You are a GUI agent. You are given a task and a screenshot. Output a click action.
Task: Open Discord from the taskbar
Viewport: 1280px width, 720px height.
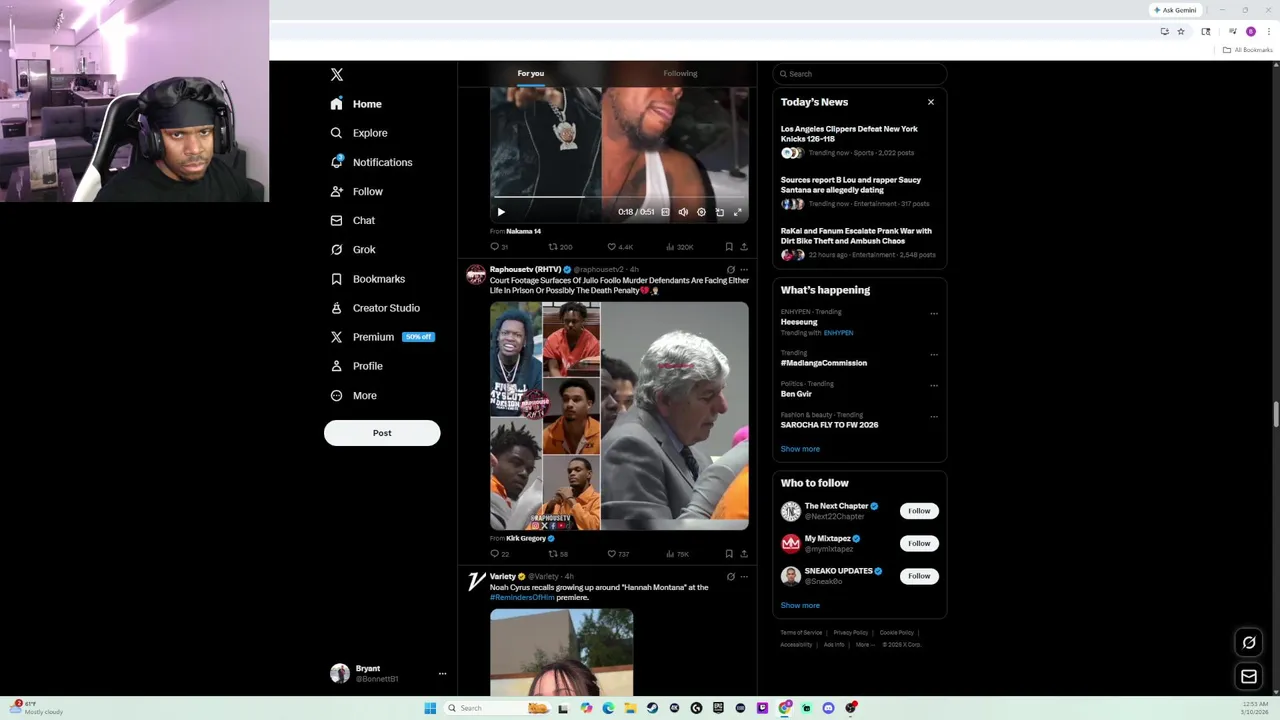click(828, 708)
